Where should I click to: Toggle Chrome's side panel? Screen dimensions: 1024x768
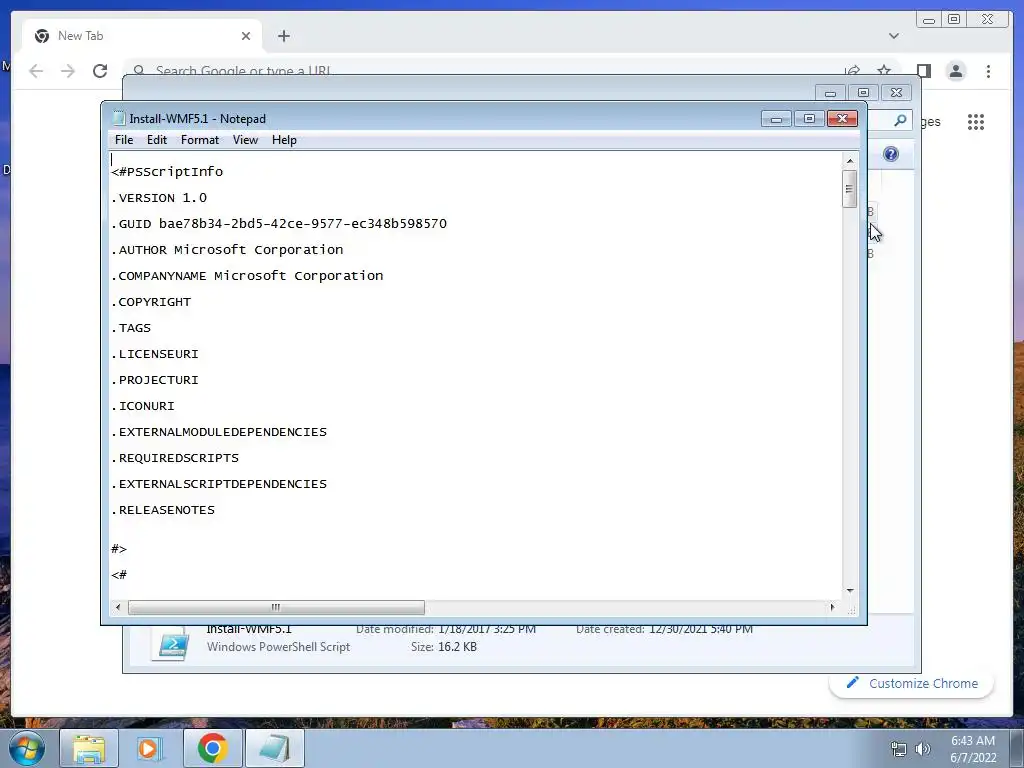(x=923, y=71)
